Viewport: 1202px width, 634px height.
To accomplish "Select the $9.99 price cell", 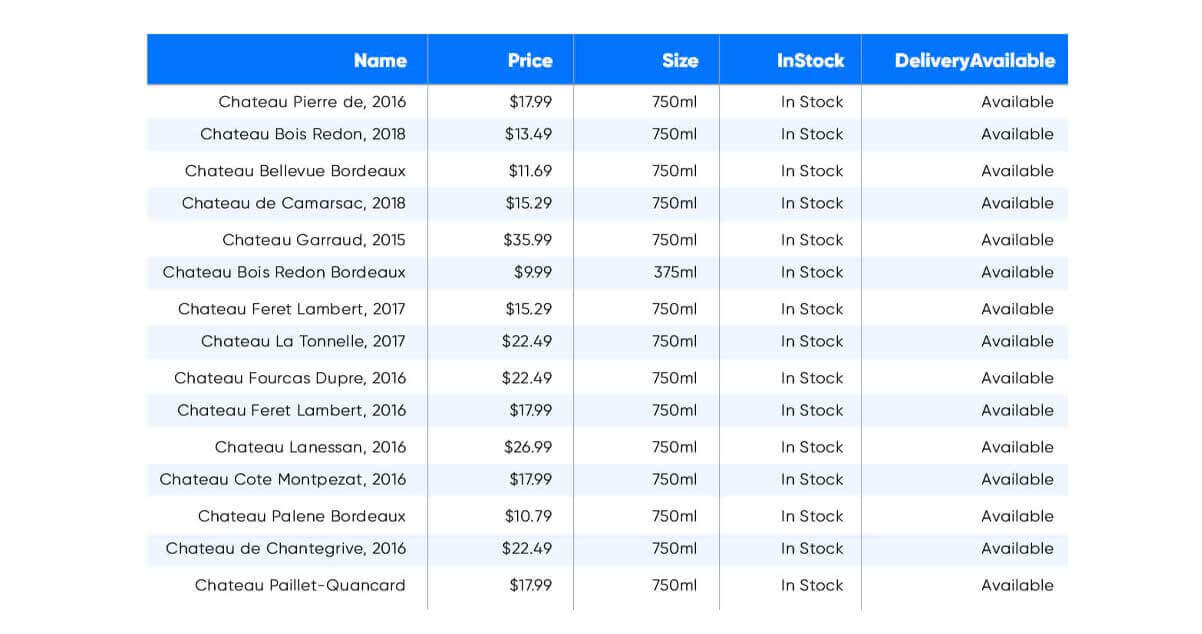I will click(533, 272).
